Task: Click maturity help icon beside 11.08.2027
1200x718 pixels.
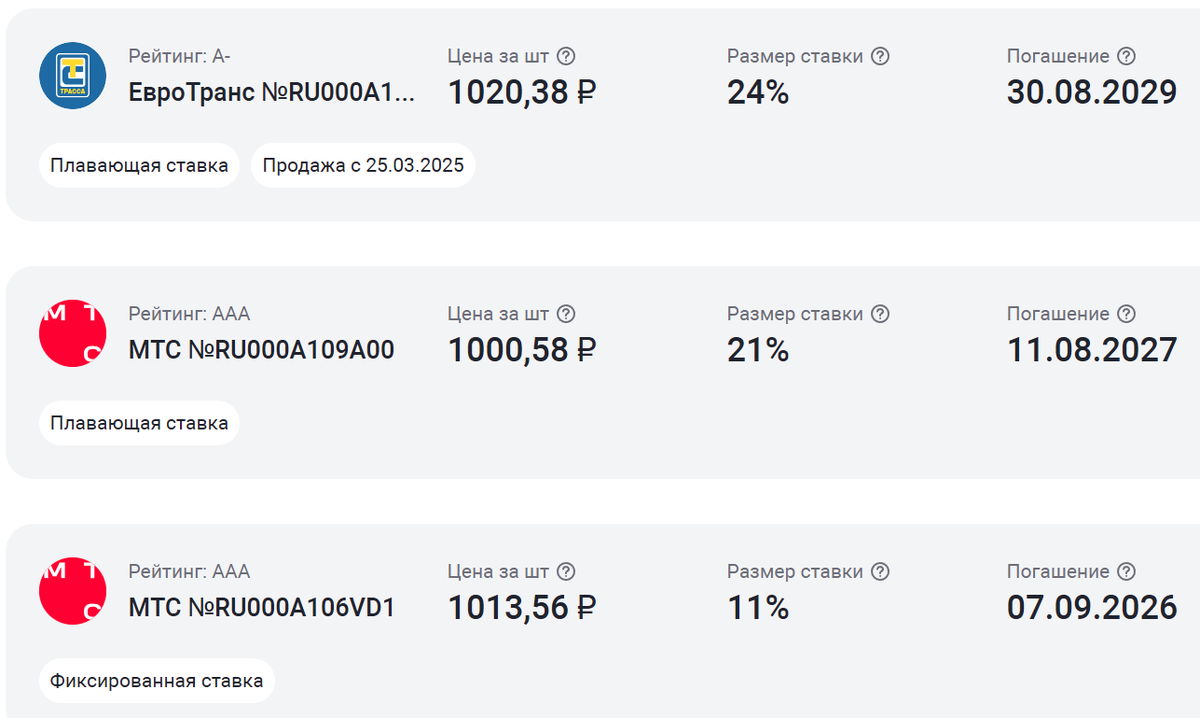Action: [x=1126, y=314]
